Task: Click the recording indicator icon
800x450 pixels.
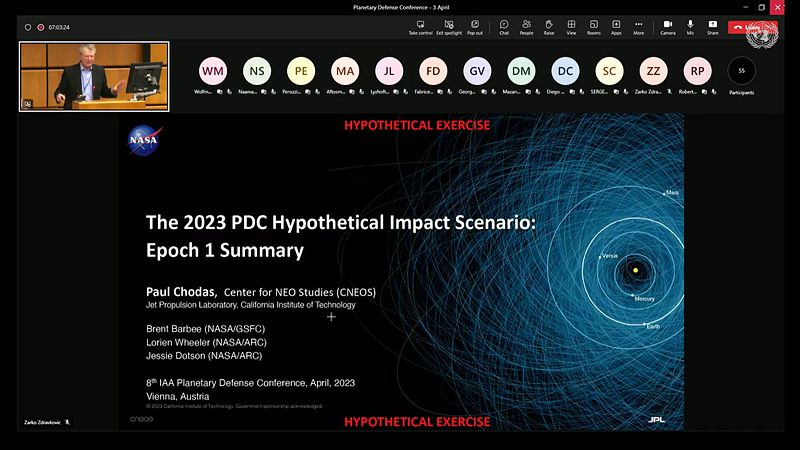Action: click(x=41, y=28)
